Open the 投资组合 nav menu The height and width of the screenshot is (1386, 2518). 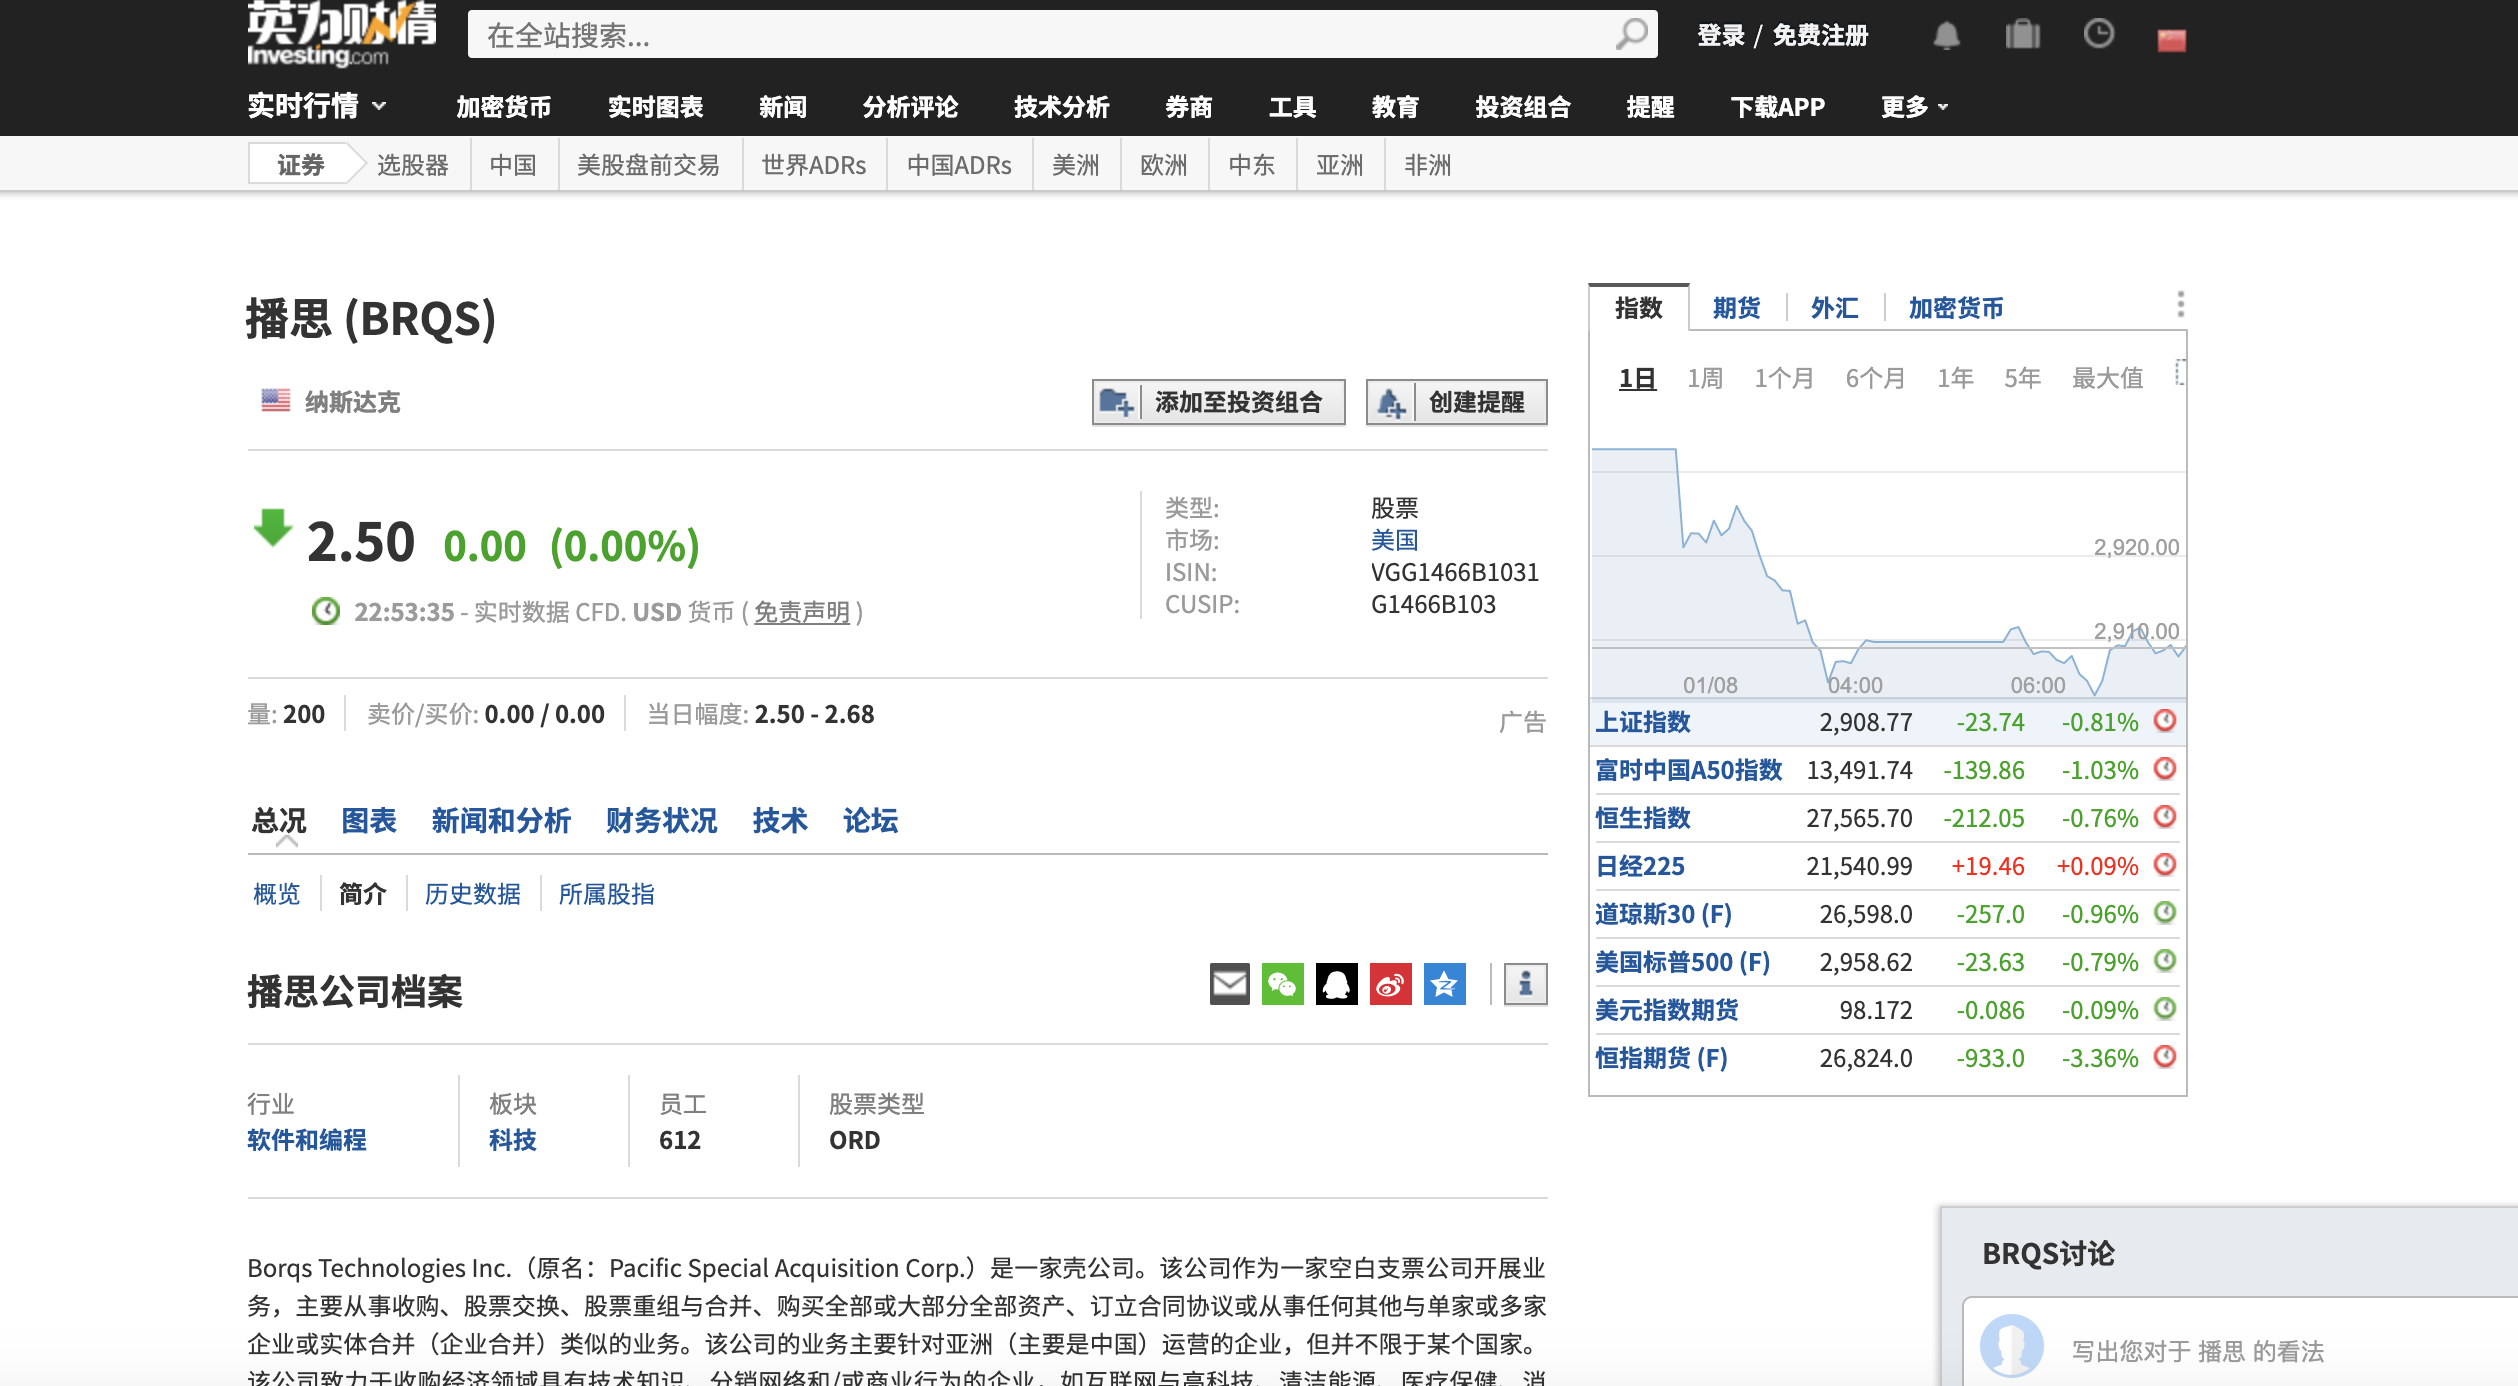tap(1522, 106)
